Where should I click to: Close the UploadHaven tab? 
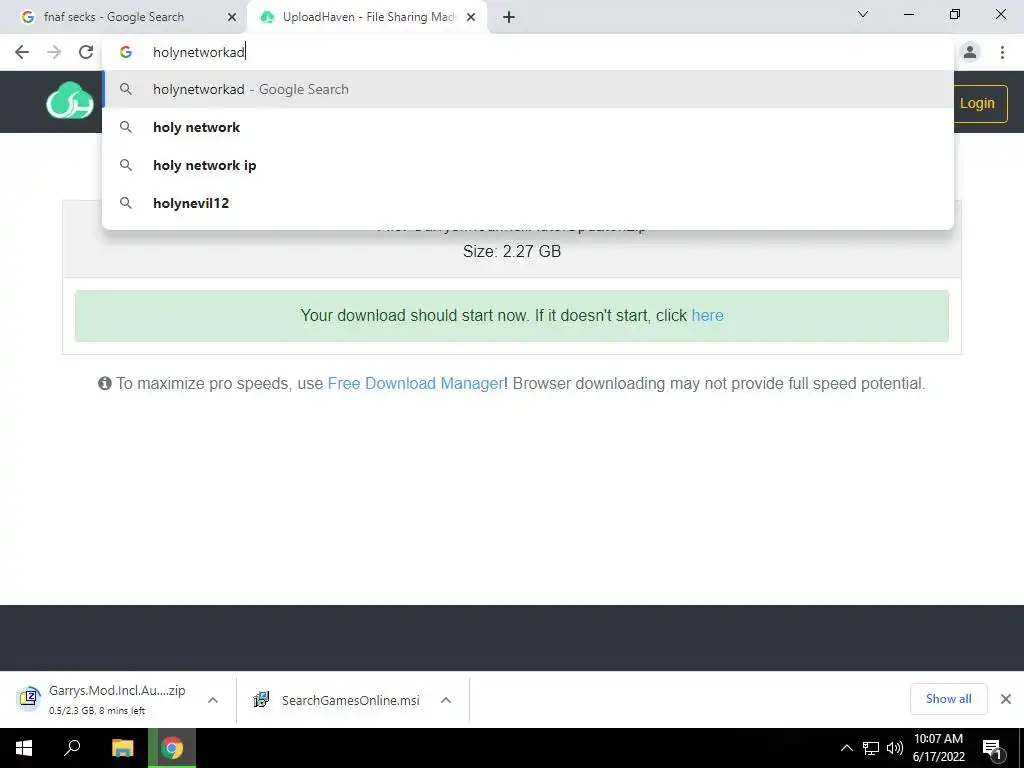(x=471, y=17)
